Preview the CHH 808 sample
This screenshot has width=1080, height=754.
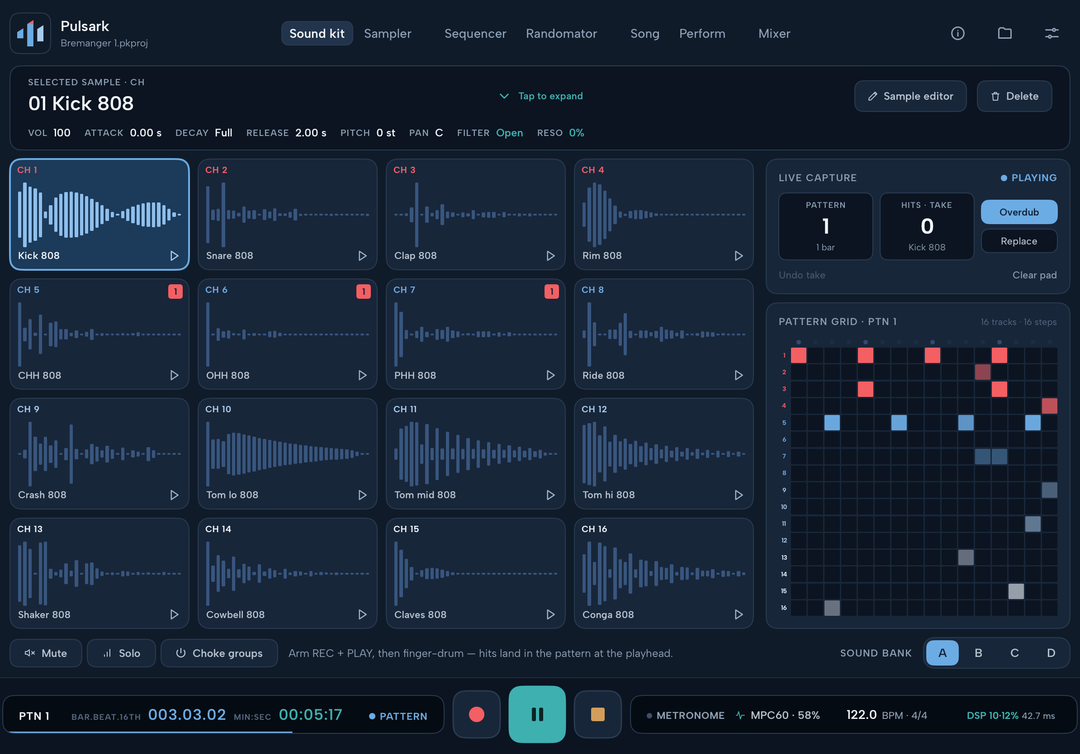174,375
